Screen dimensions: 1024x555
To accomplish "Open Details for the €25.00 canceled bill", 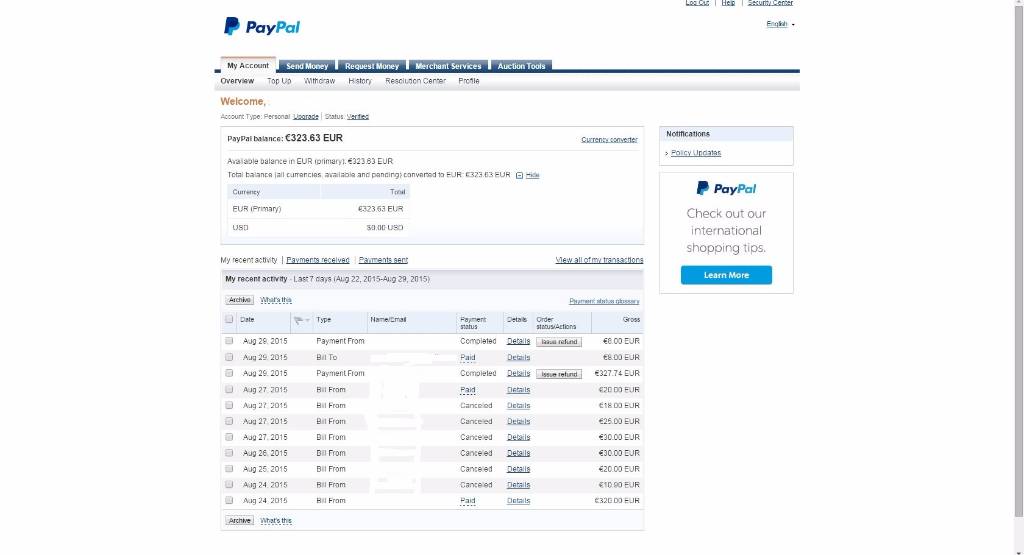I will coord(519,422).
